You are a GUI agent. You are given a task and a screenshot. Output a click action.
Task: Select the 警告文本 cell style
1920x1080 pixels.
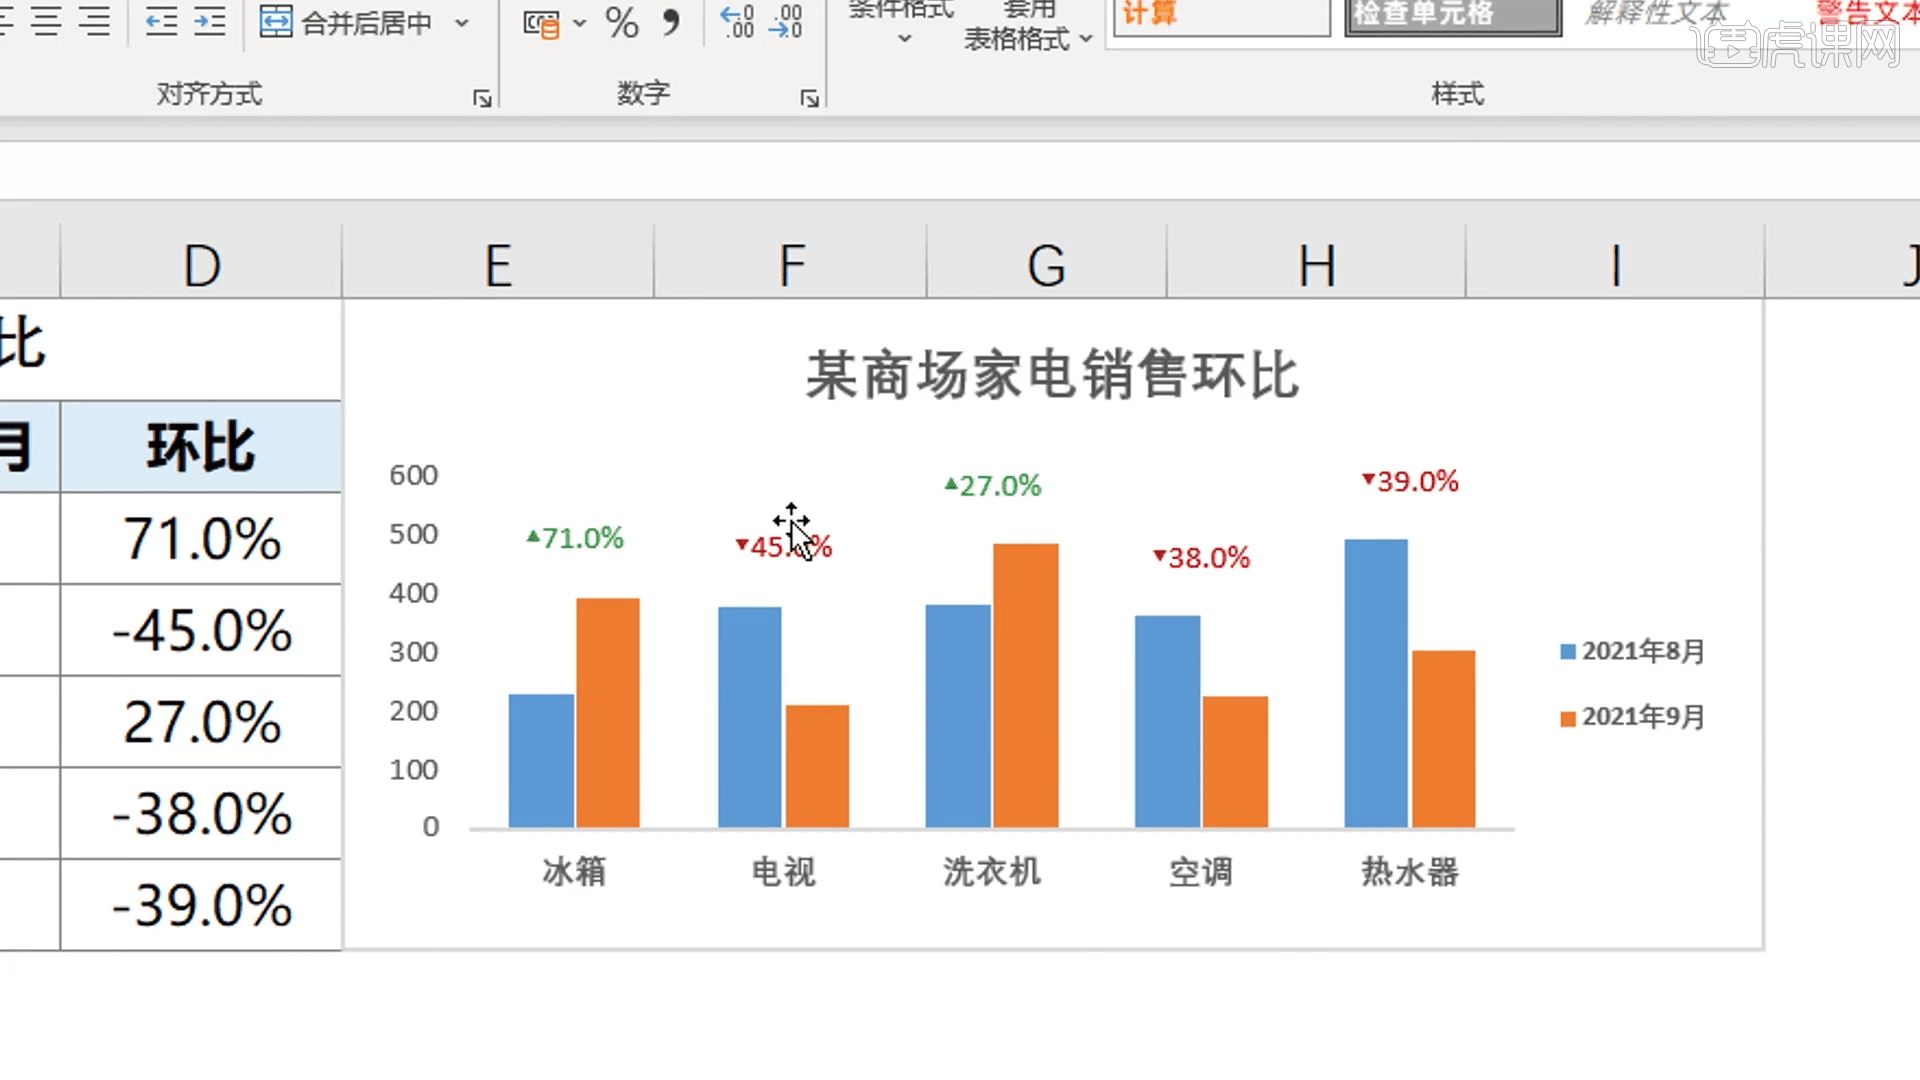click(1870, 13)
